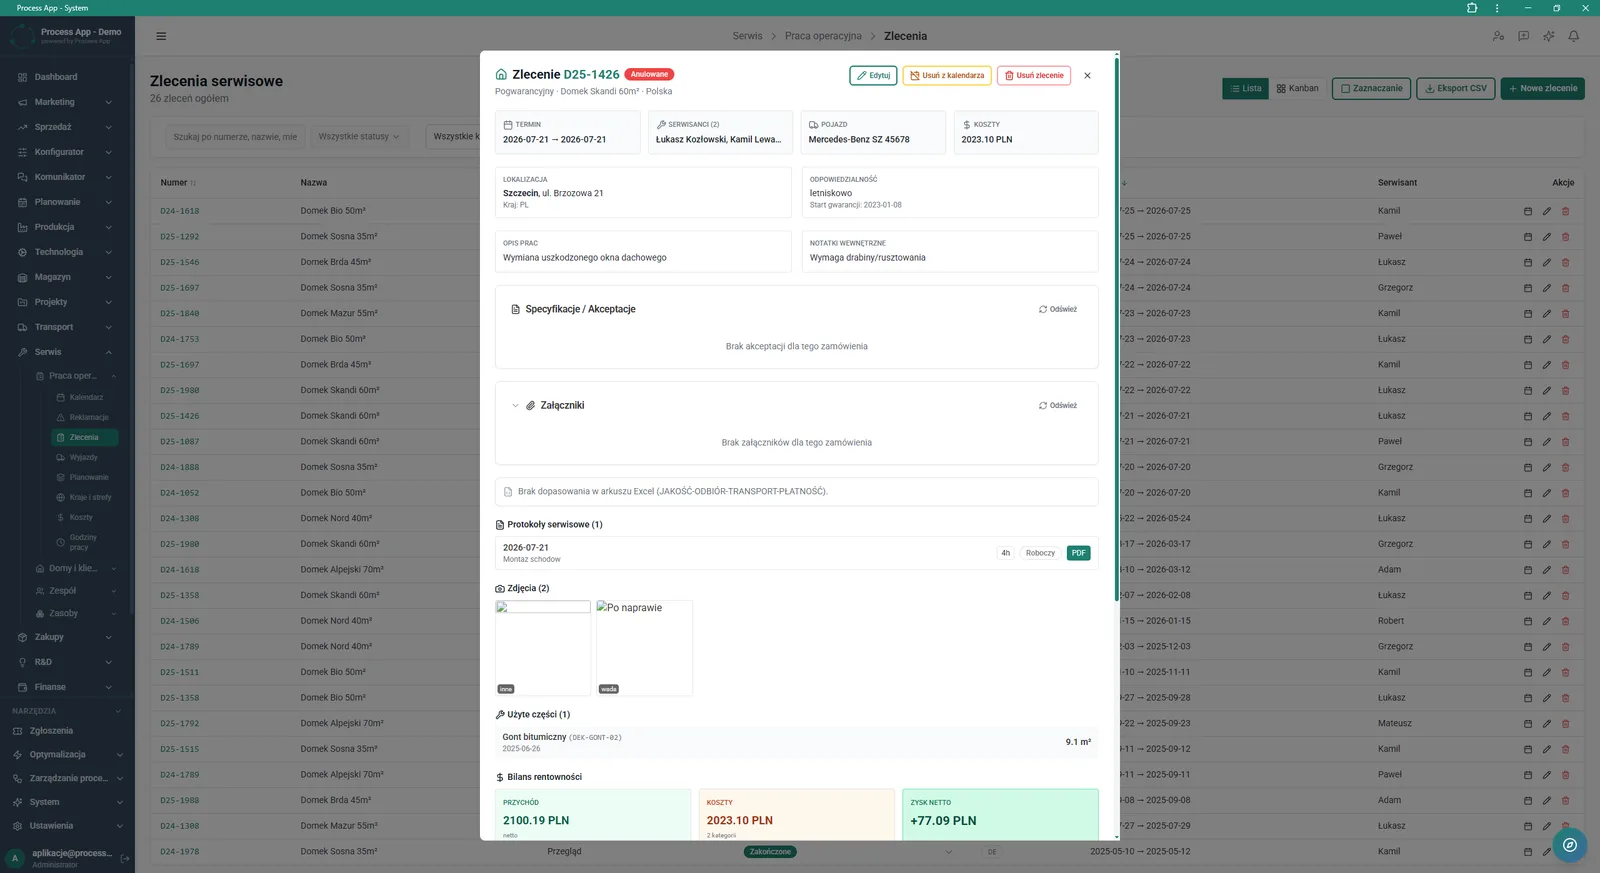Open Dashboard in the sidebar
The height and width of the screenshot is (873, 1600).
66,77
